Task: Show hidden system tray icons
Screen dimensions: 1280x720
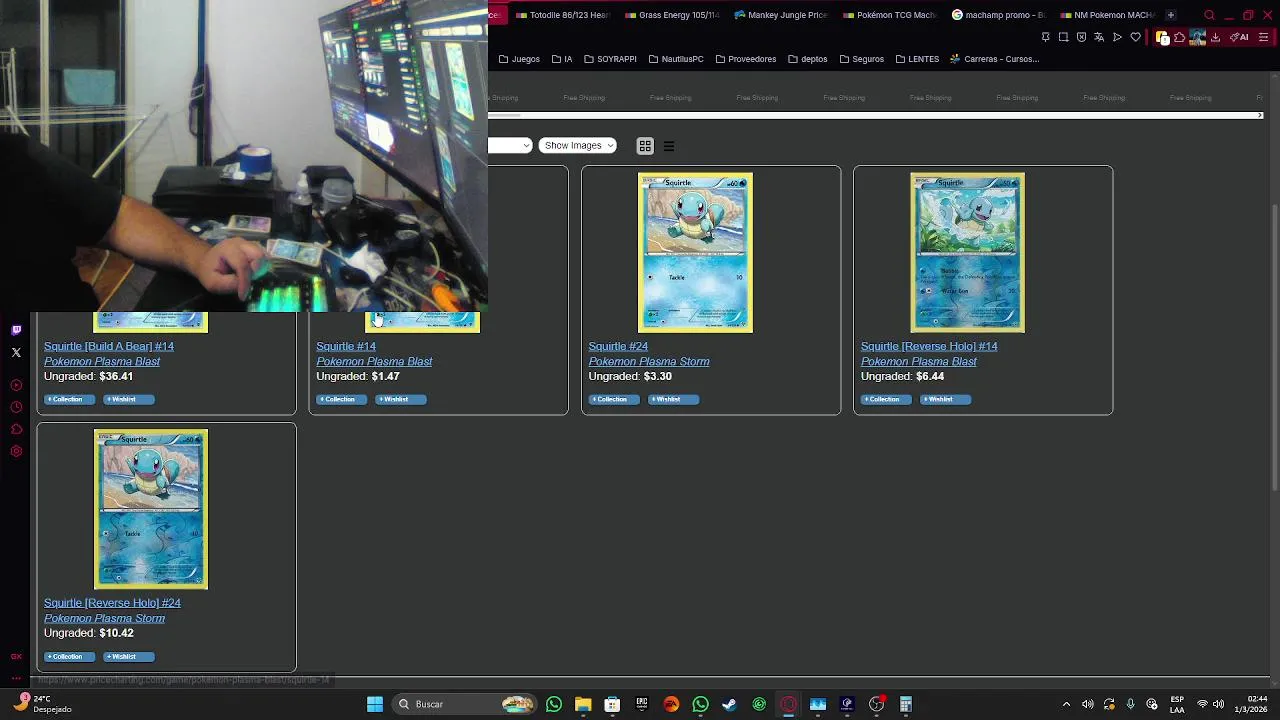Action: pyautogui.click(x=1066, y=704)
